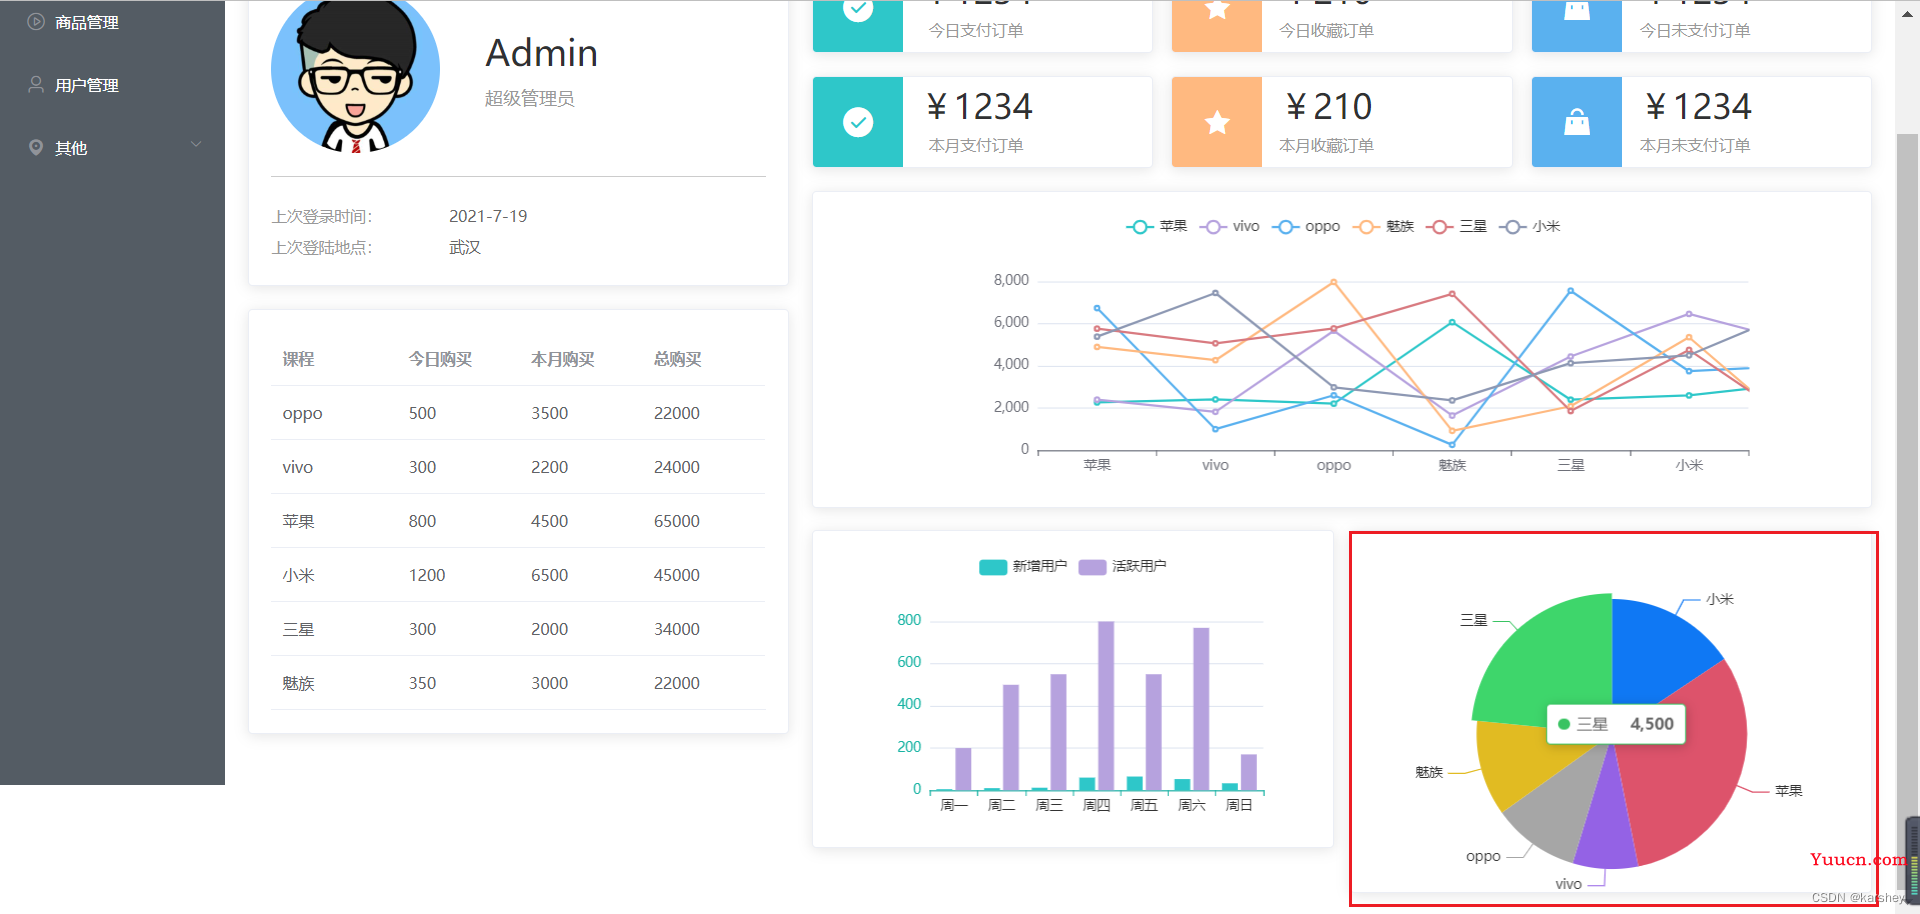This screenshot has height=914, width=1920.
Task: Click the 今日收藏订单 card label
Action: tap(1326, 31)
